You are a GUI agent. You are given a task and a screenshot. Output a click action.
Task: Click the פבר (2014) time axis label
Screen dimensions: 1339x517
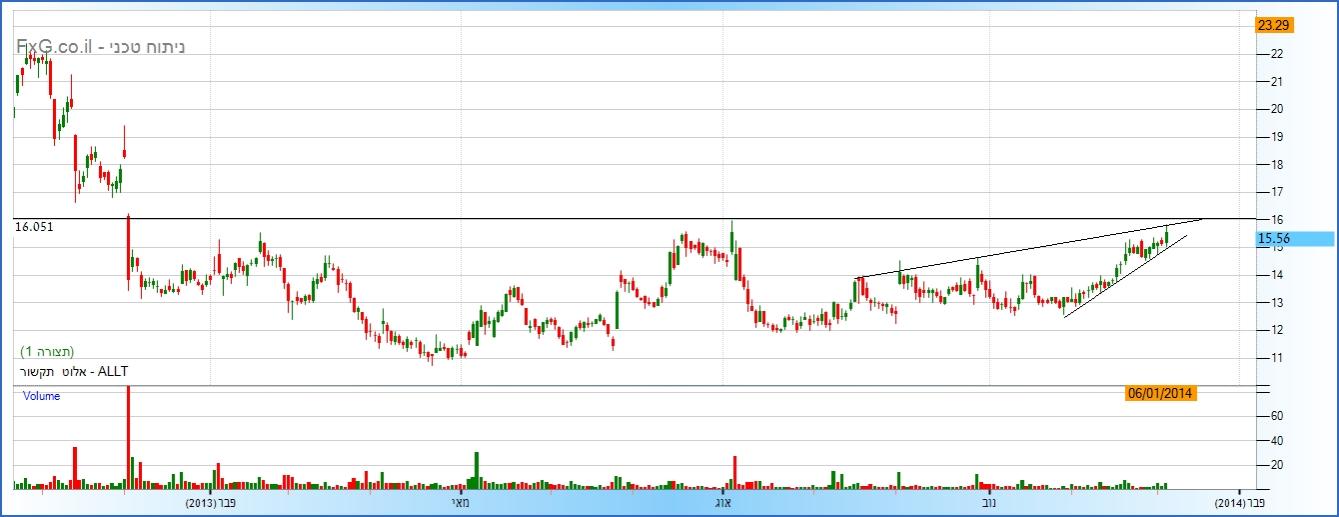[1240, 502]
